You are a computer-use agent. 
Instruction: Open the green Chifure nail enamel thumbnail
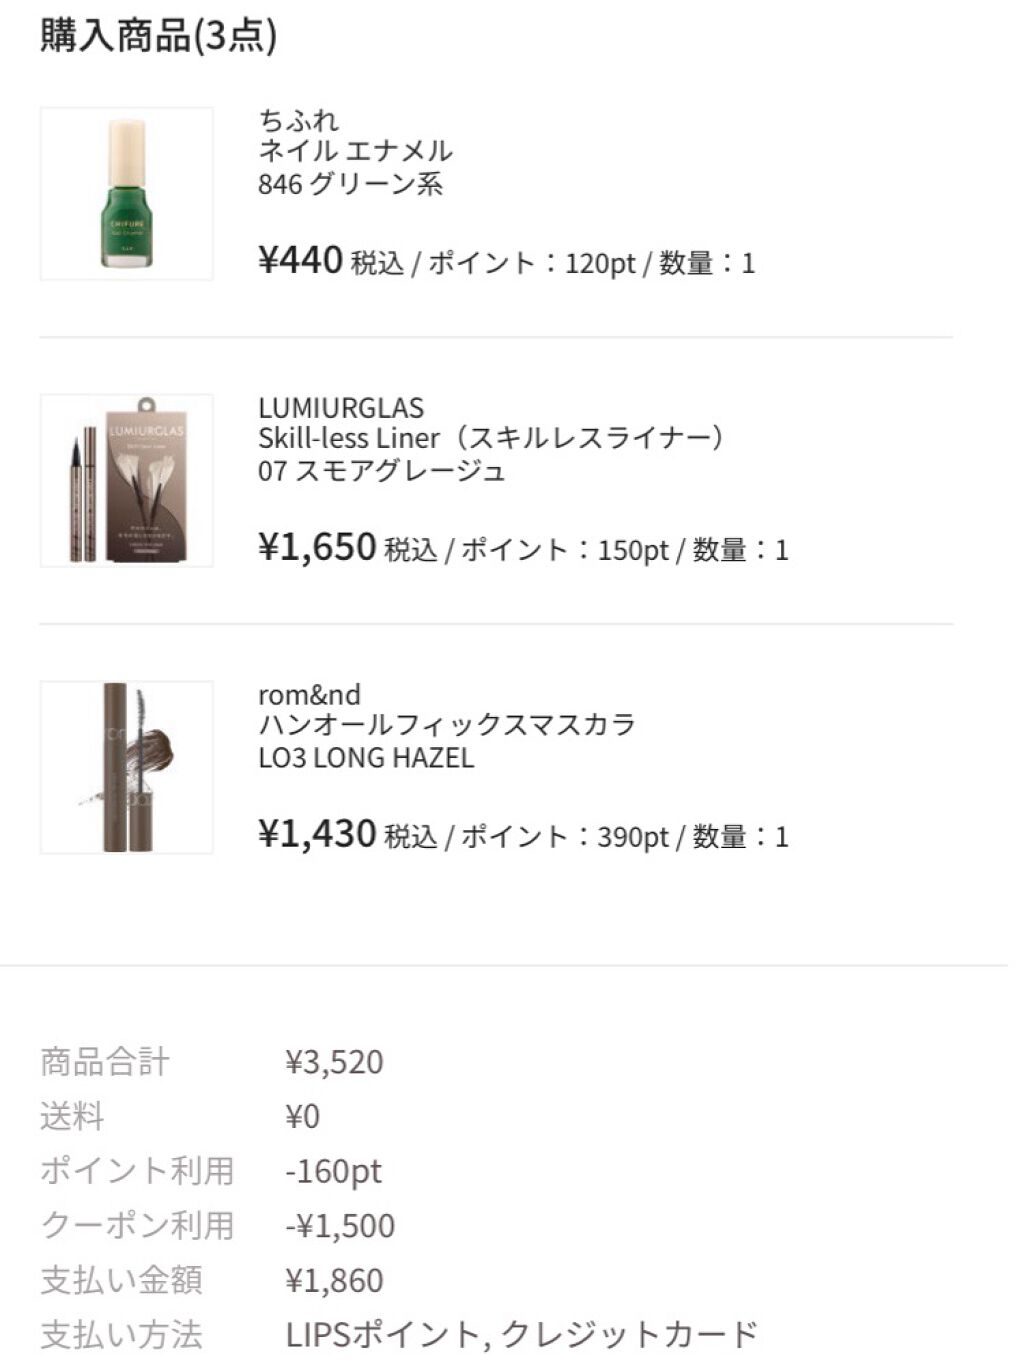126,194
